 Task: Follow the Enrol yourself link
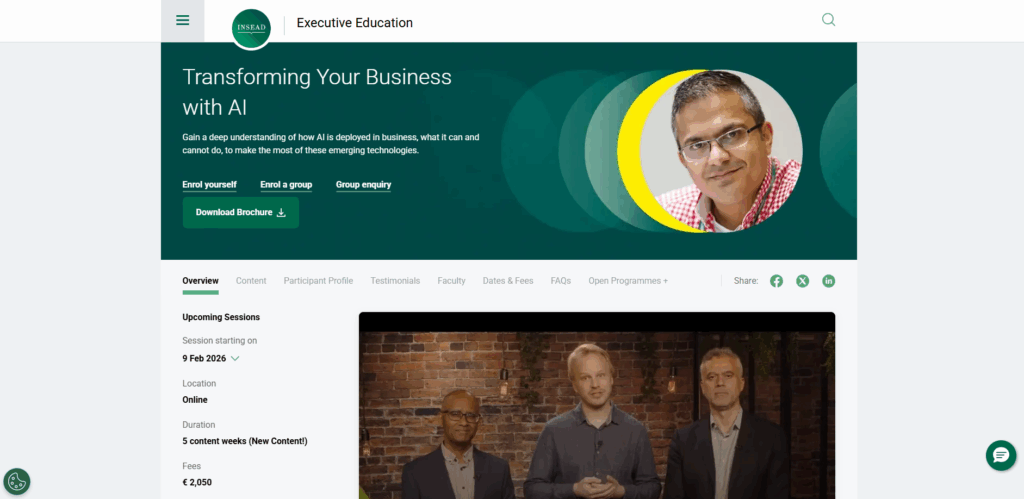209,185
